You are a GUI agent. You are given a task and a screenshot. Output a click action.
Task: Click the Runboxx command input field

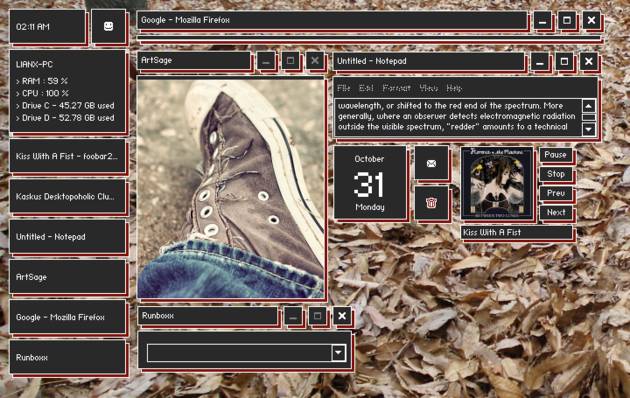[239, 353]
